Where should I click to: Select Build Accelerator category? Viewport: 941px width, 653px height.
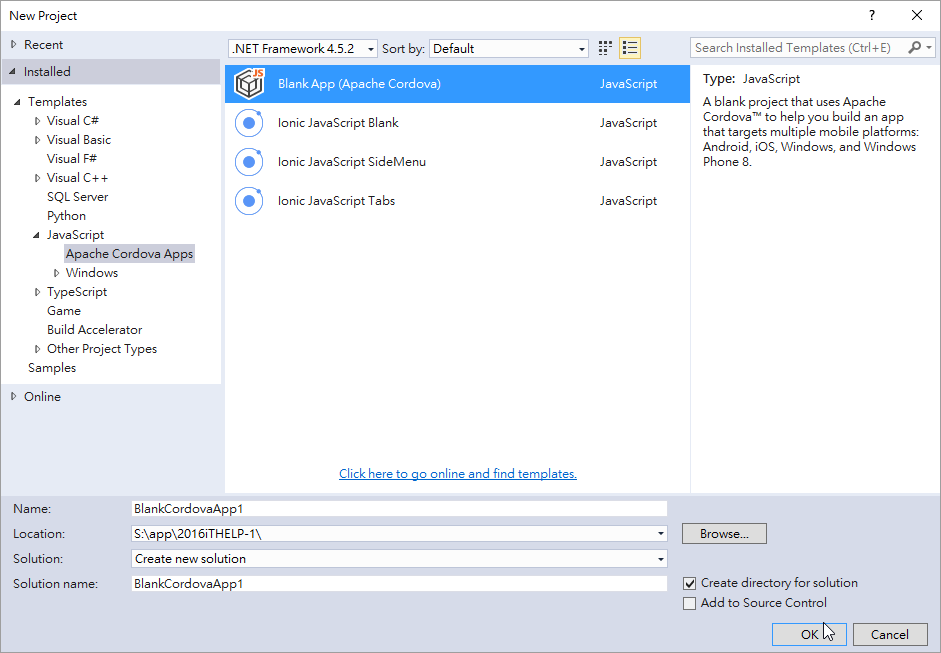[x=95, y=330]
